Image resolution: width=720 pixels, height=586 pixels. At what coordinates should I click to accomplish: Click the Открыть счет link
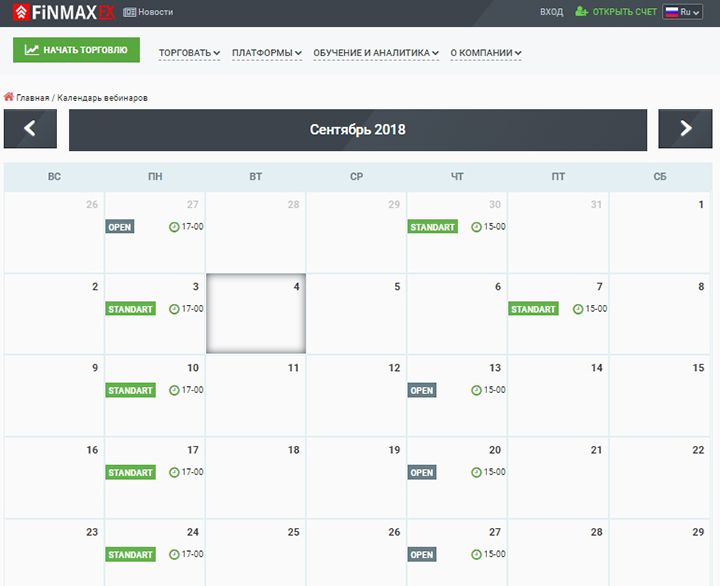tap(624, 12)
